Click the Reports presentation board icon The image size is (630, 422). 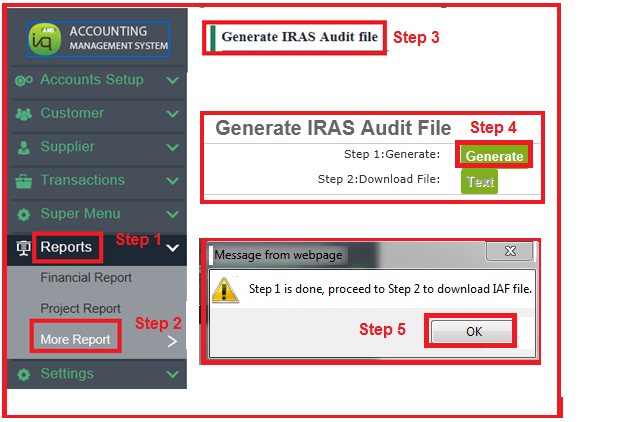(25, 248)
